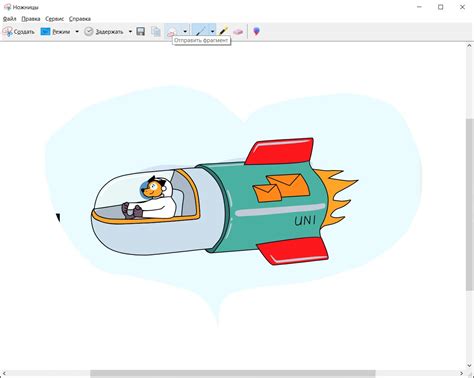This screenshot has height=378, width=474.
Task: Click the horizontal scrollbar thumb
Action: pos(233,374)
